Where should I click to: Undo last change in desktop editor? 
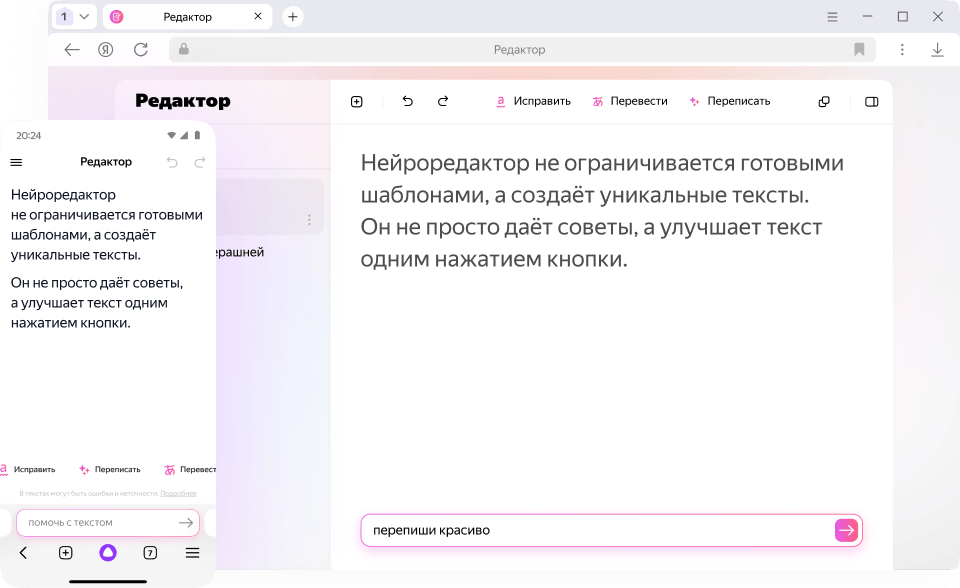tap(408, 101)
